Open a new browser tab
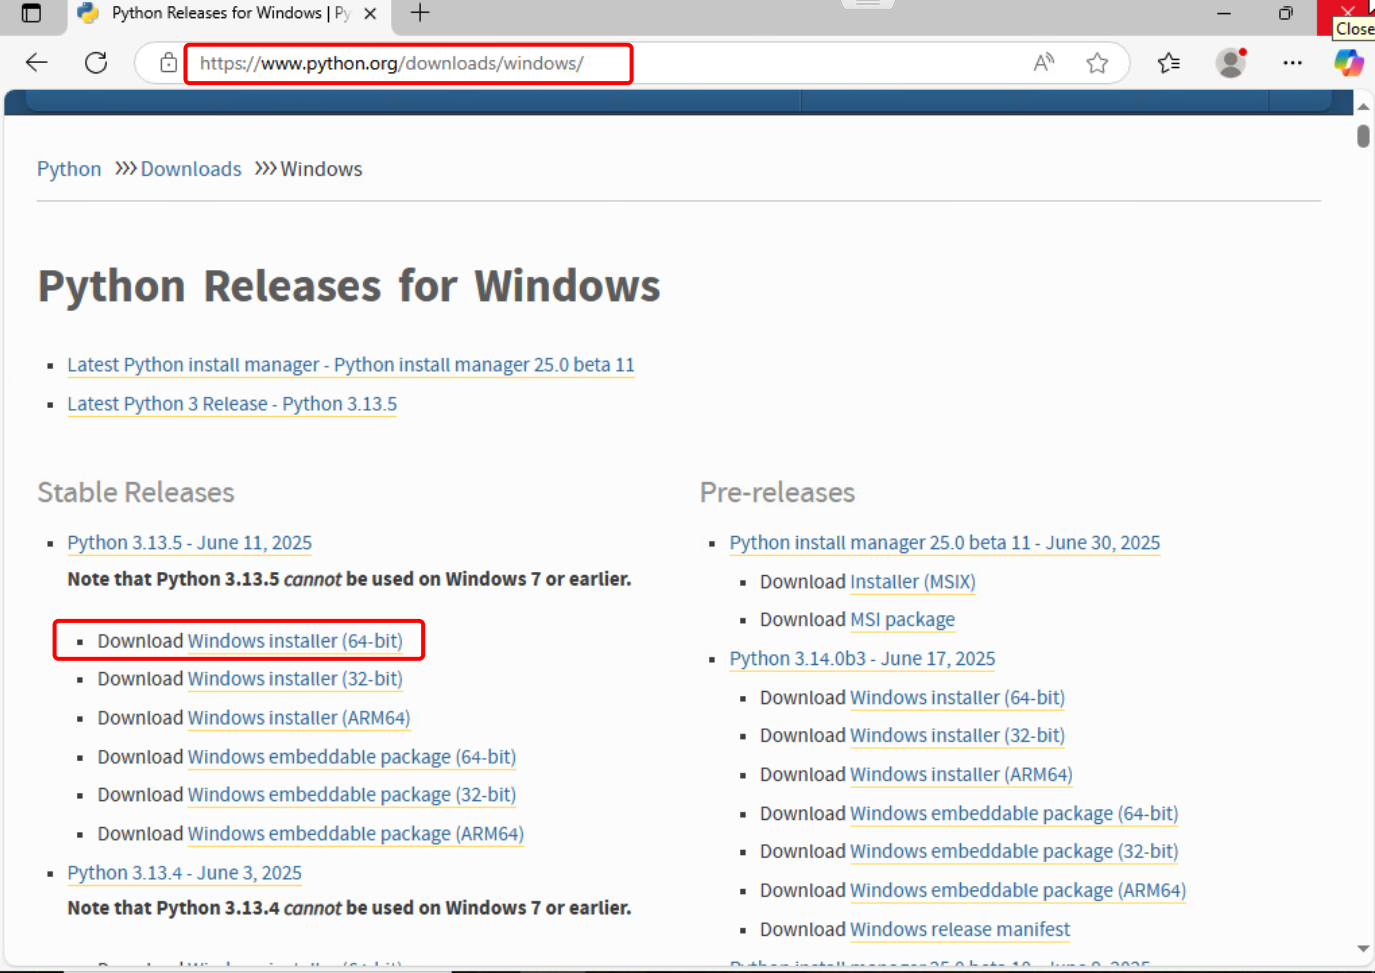Screen dimensions: 1375x973 [x=418, y=14]
